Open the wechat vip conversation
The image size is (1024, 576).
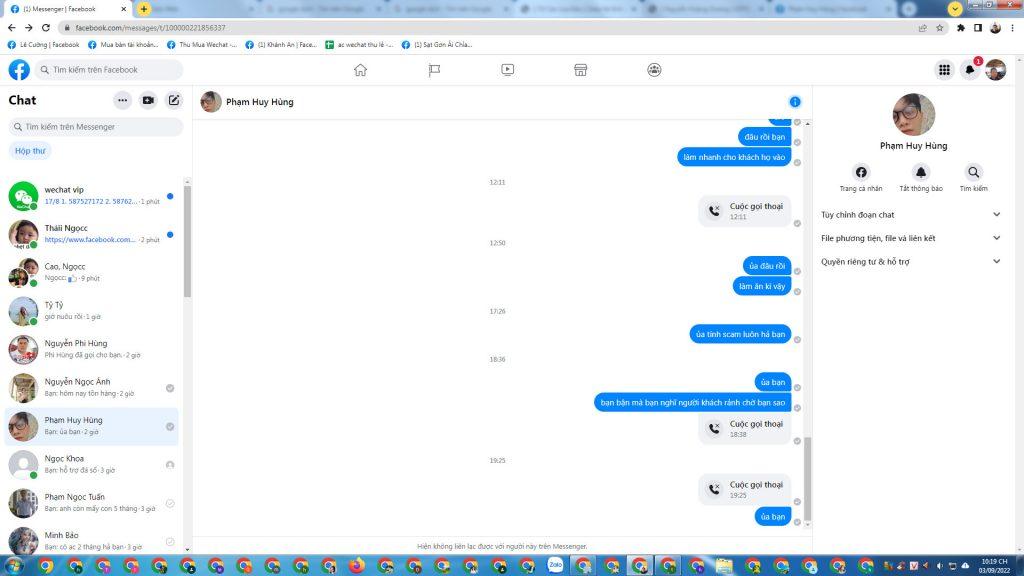[92, 195]
